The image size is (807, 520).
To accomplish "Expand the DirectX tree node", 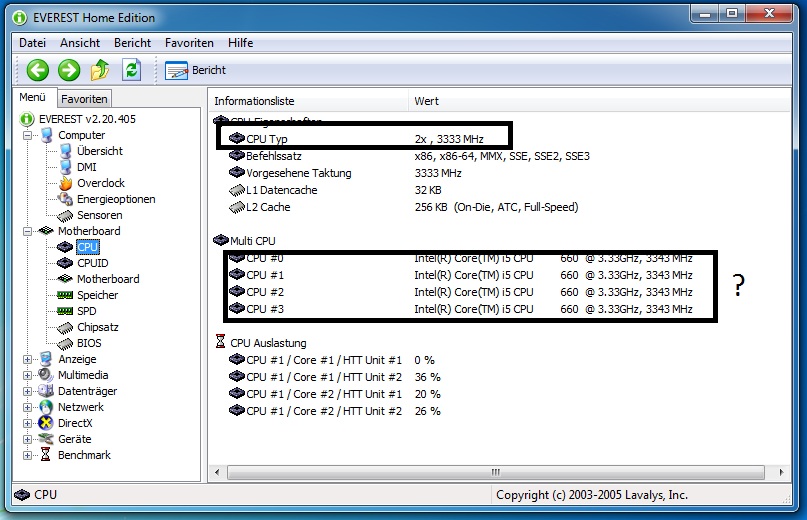I will point(28,423).
